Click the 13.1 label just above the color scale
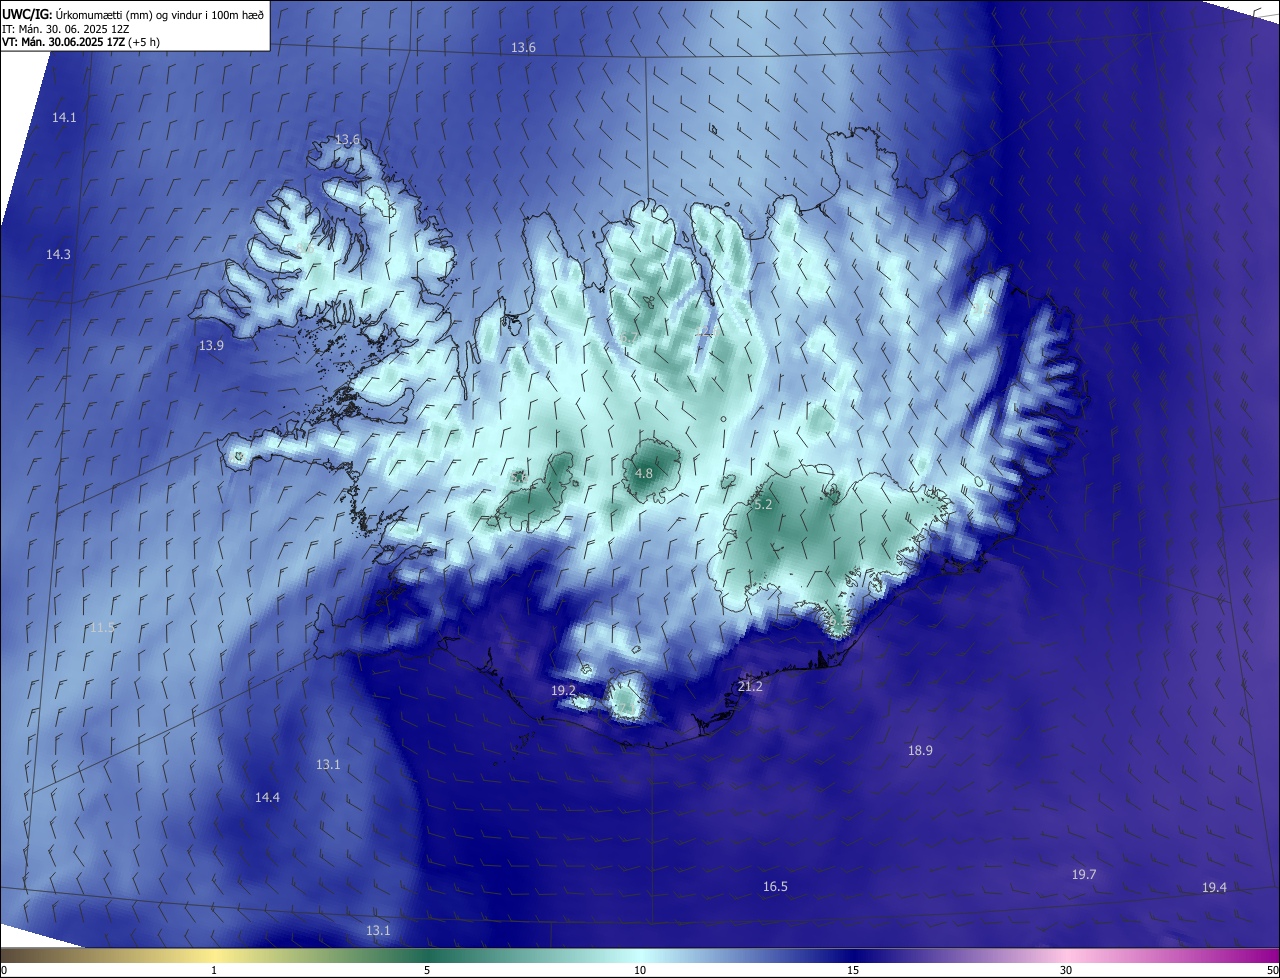 377,930
